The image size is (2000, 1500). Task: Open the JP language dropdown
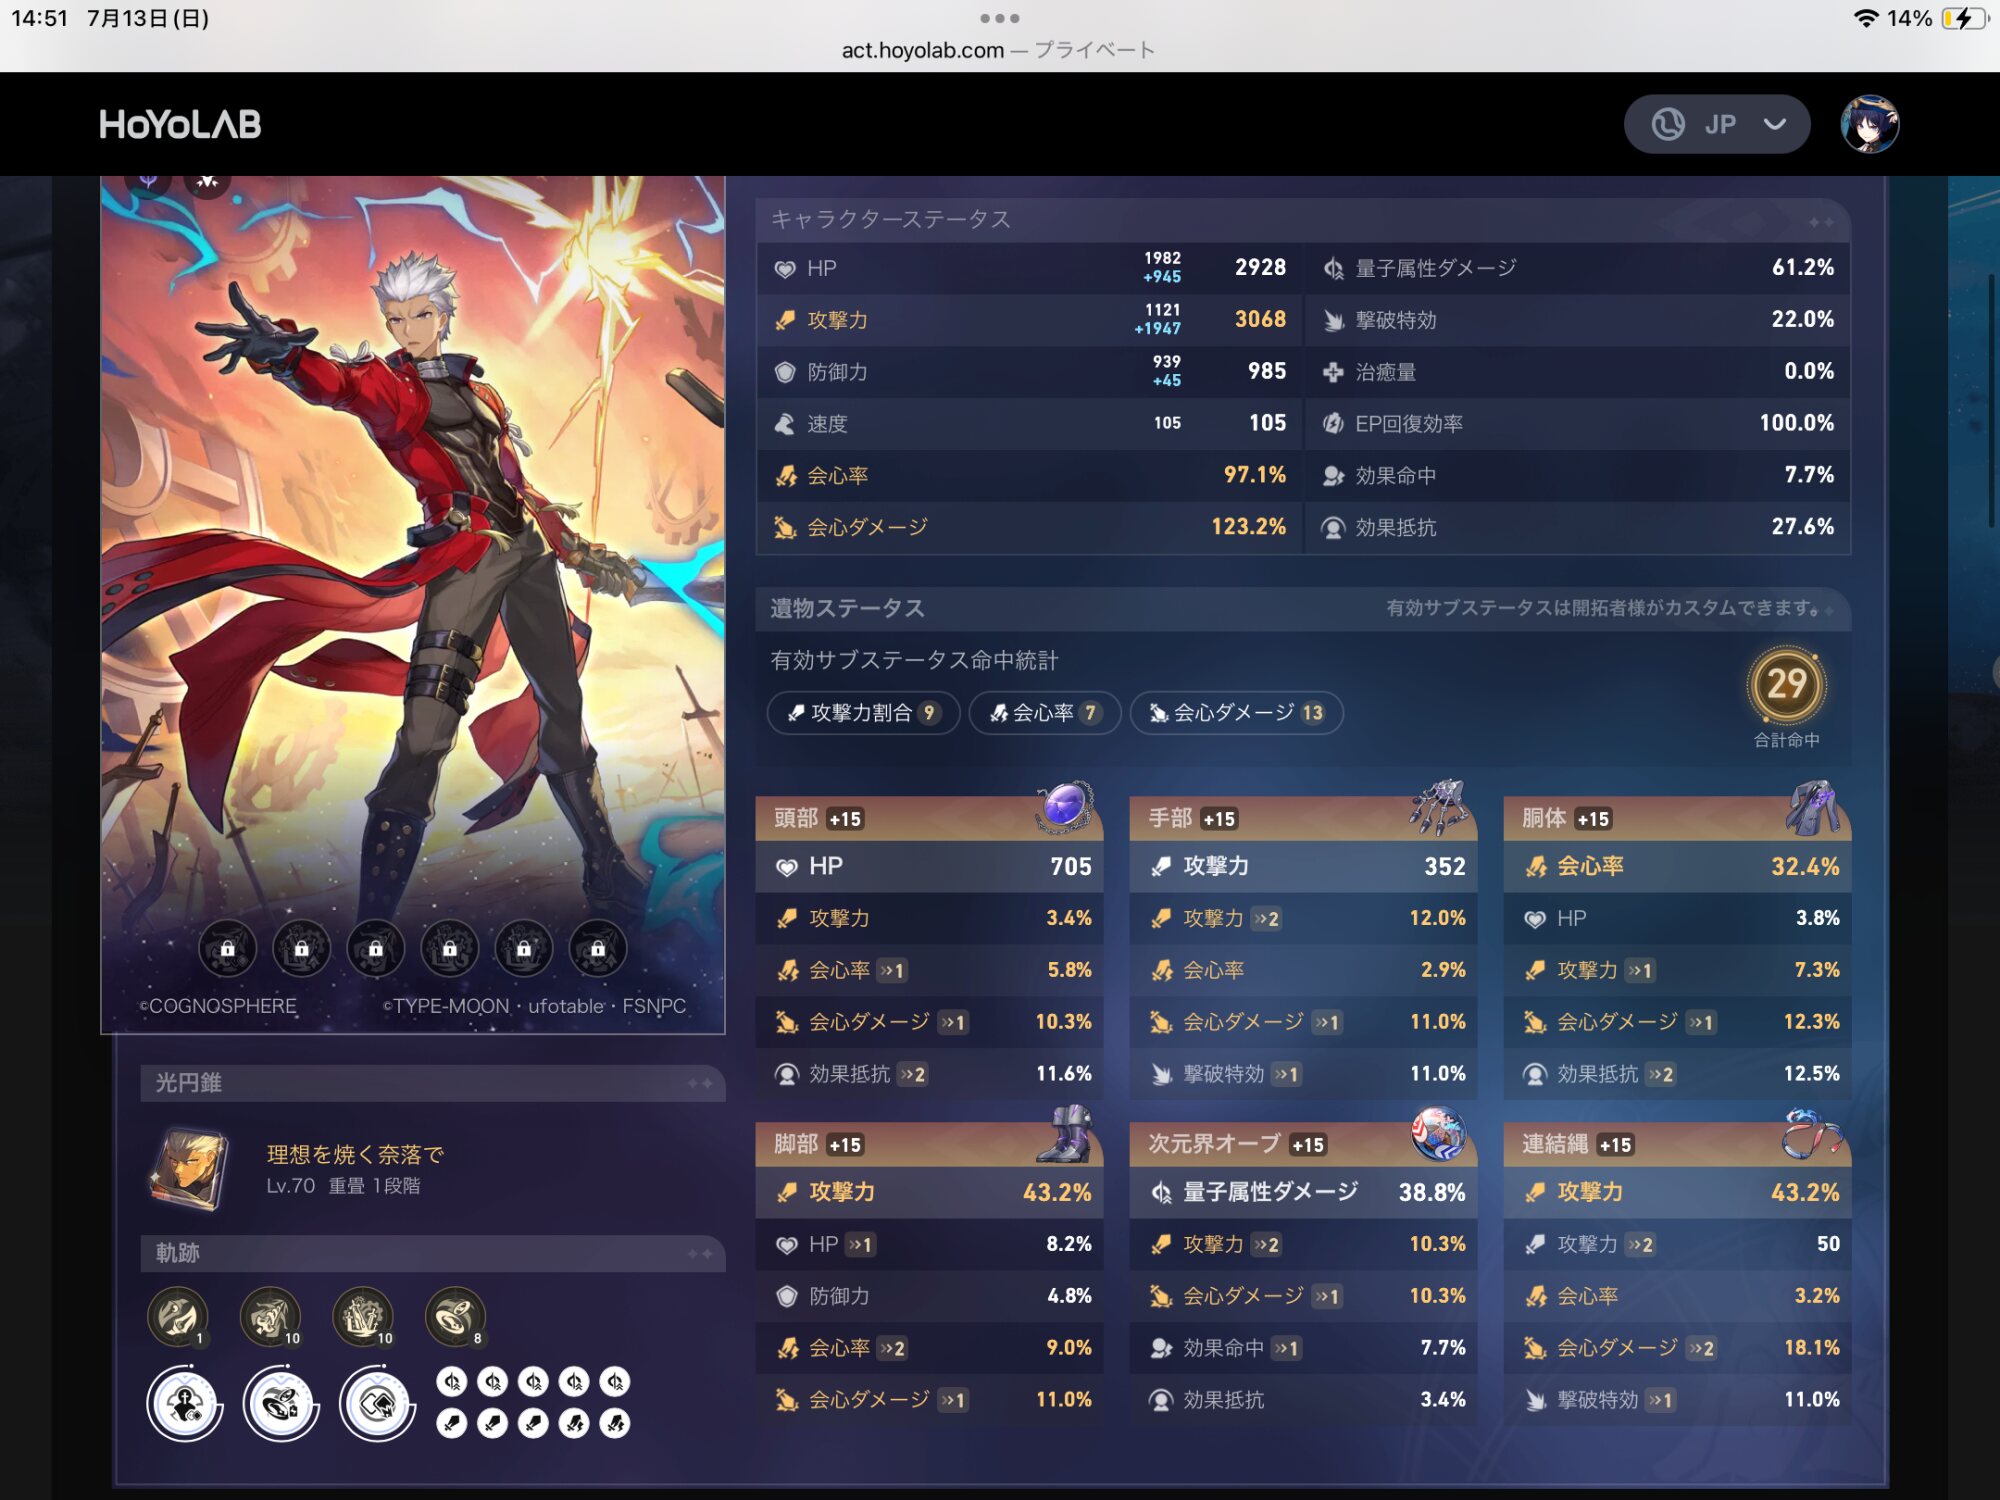tap(1716, 124)
